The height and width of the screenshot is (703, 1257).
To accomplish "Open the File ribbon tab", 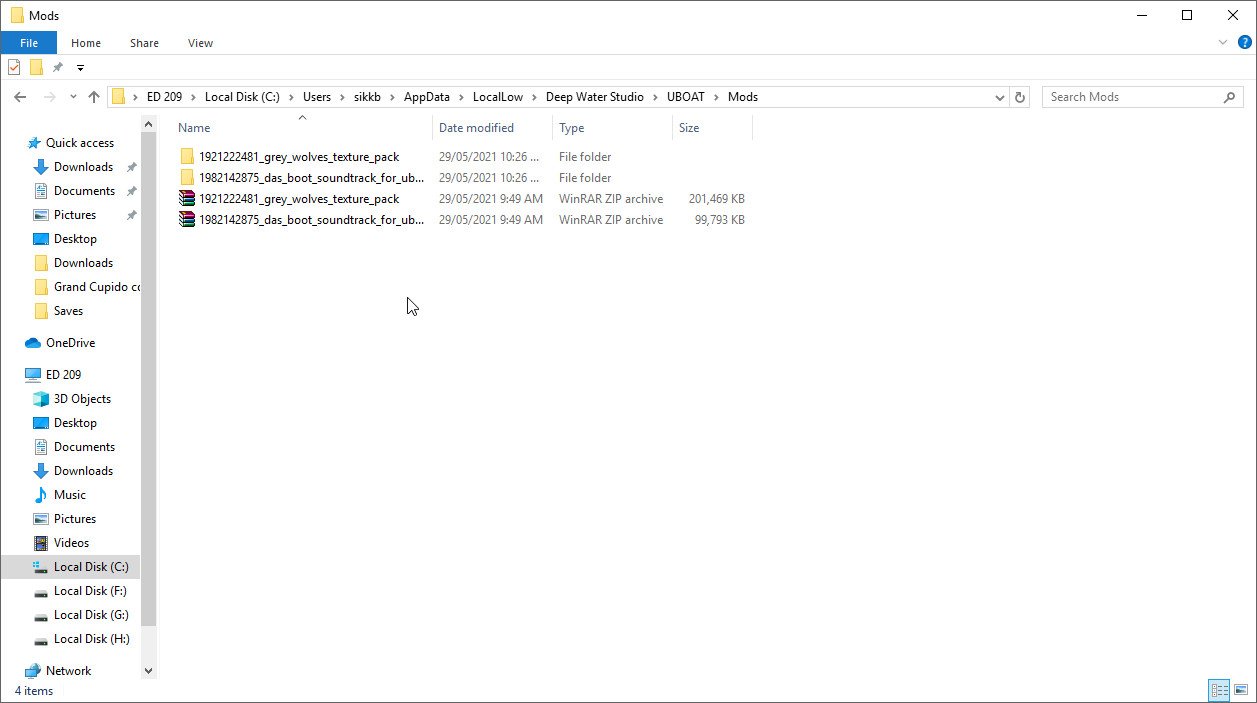I will [x=28, y=43].
